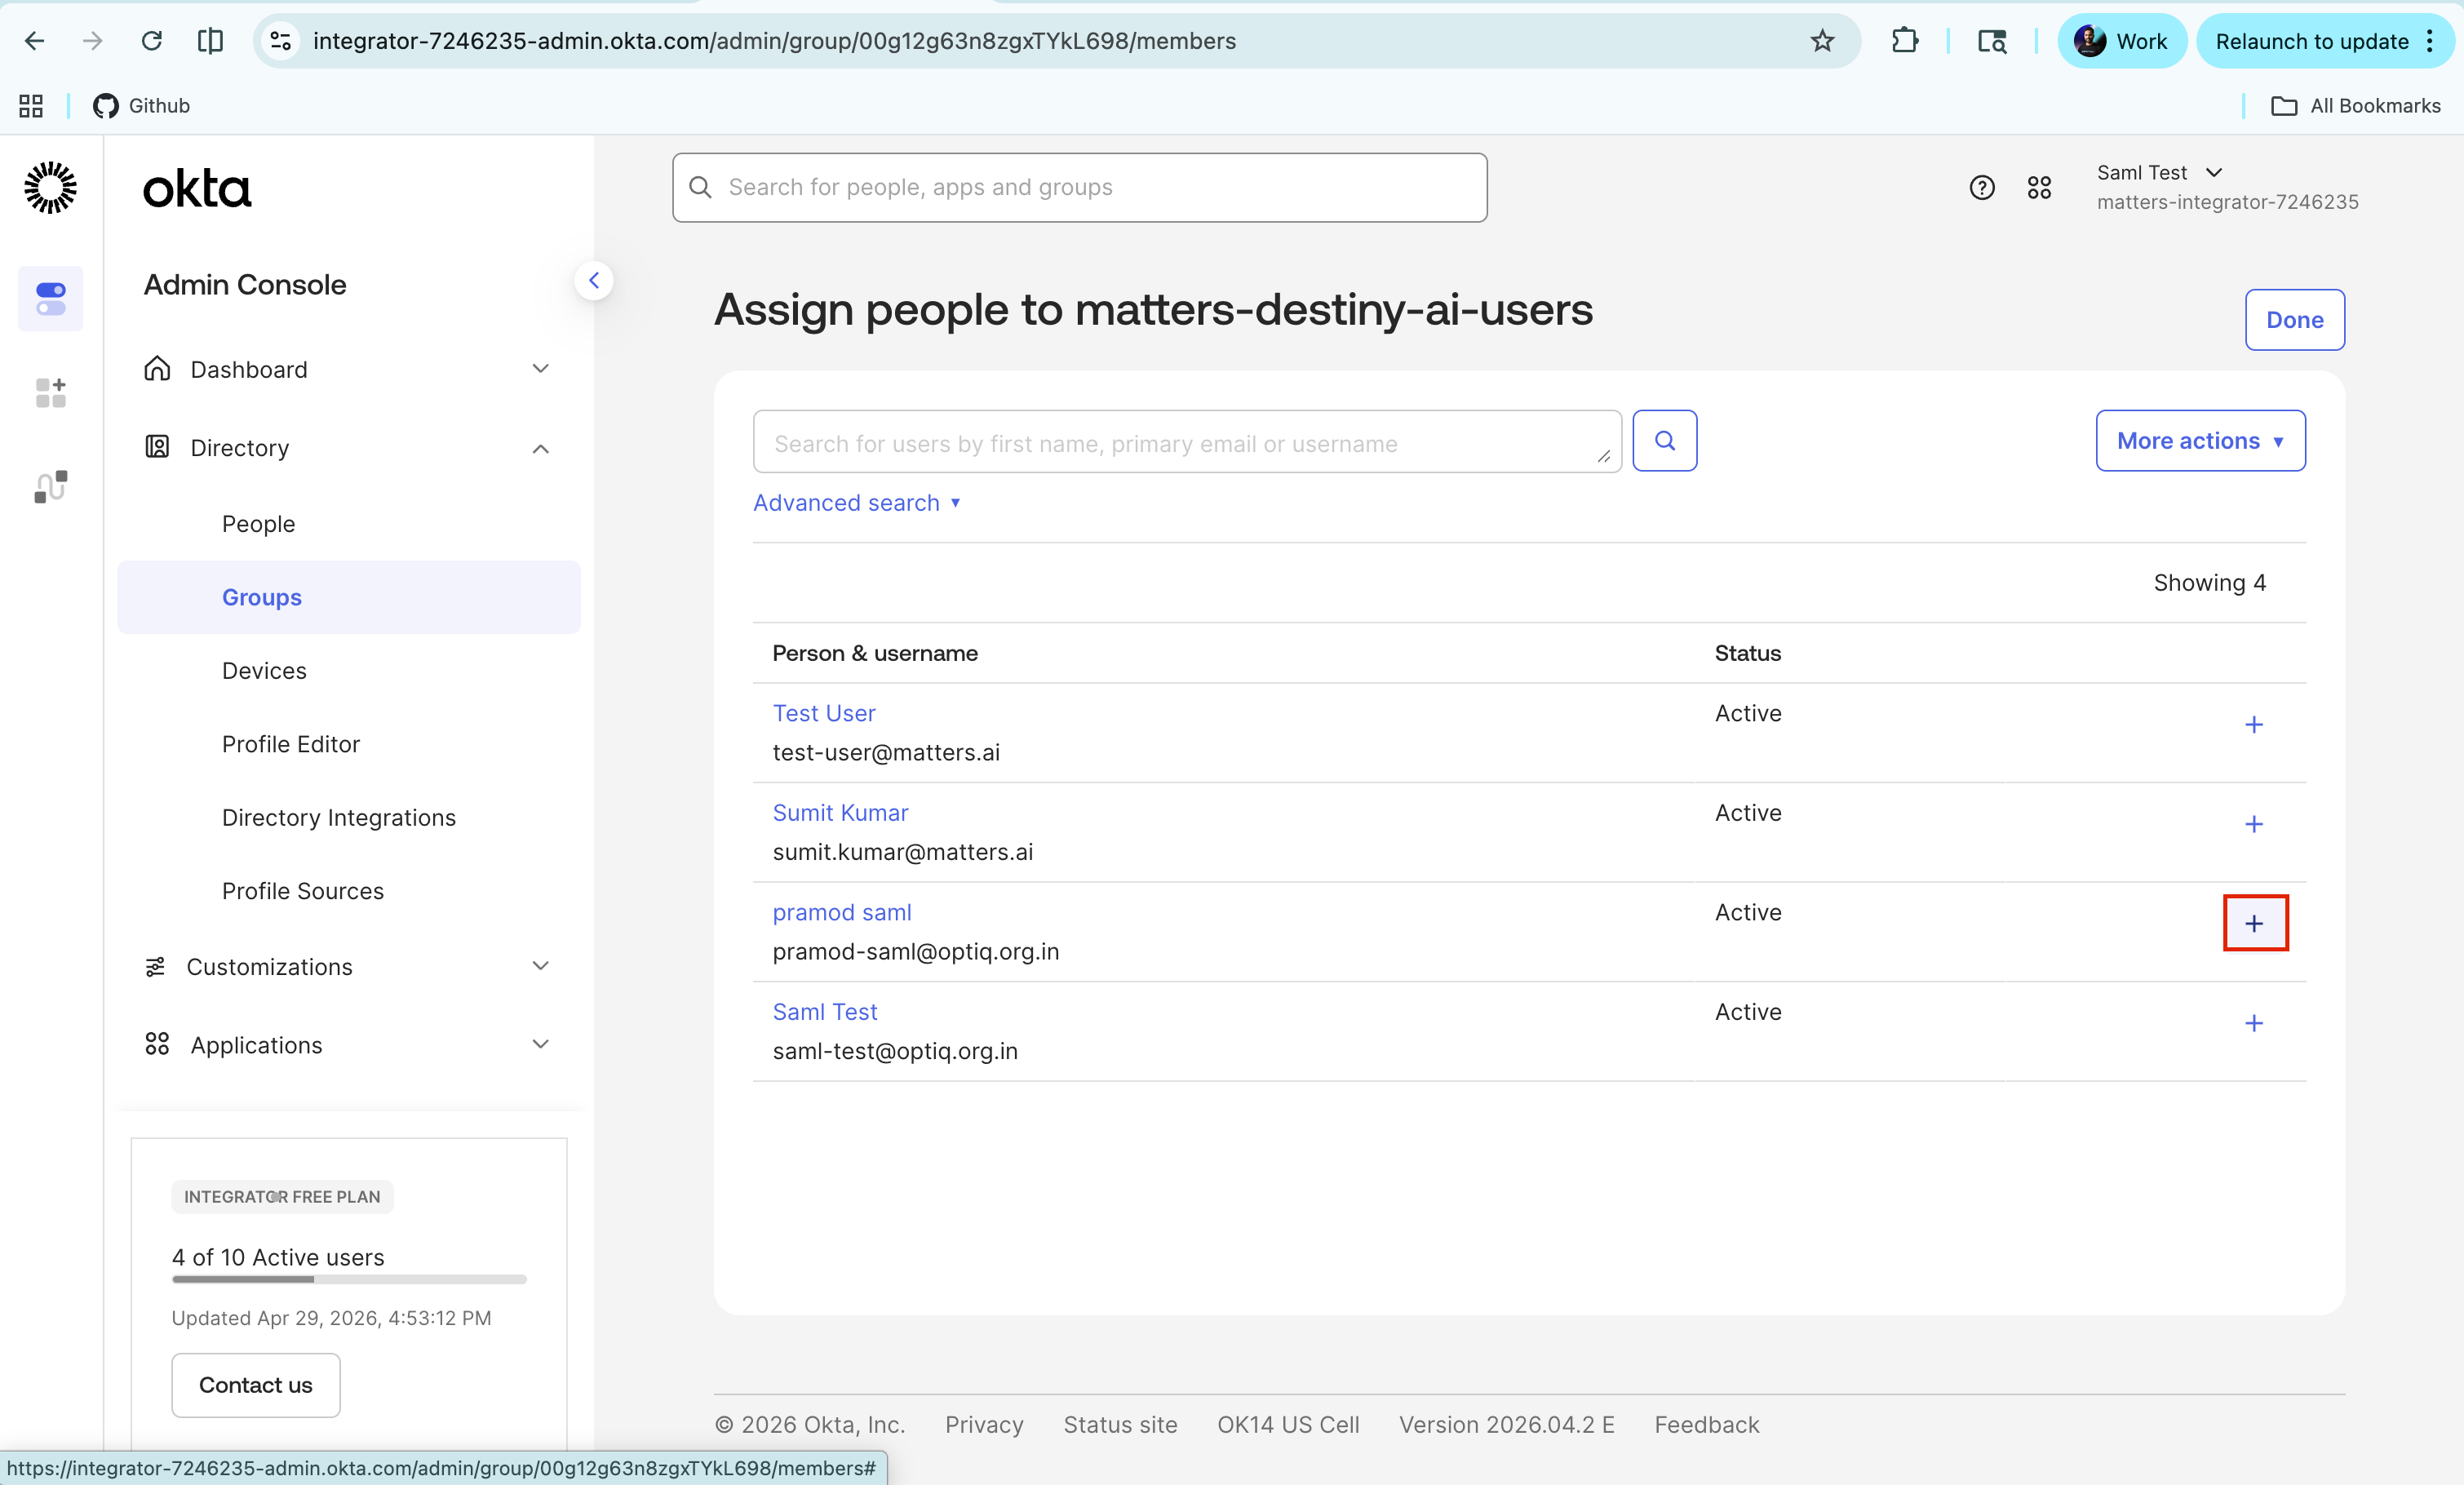Open the Saml Test account dropdown
The image size is (2464, 1485).
(x=2227, y=187)
